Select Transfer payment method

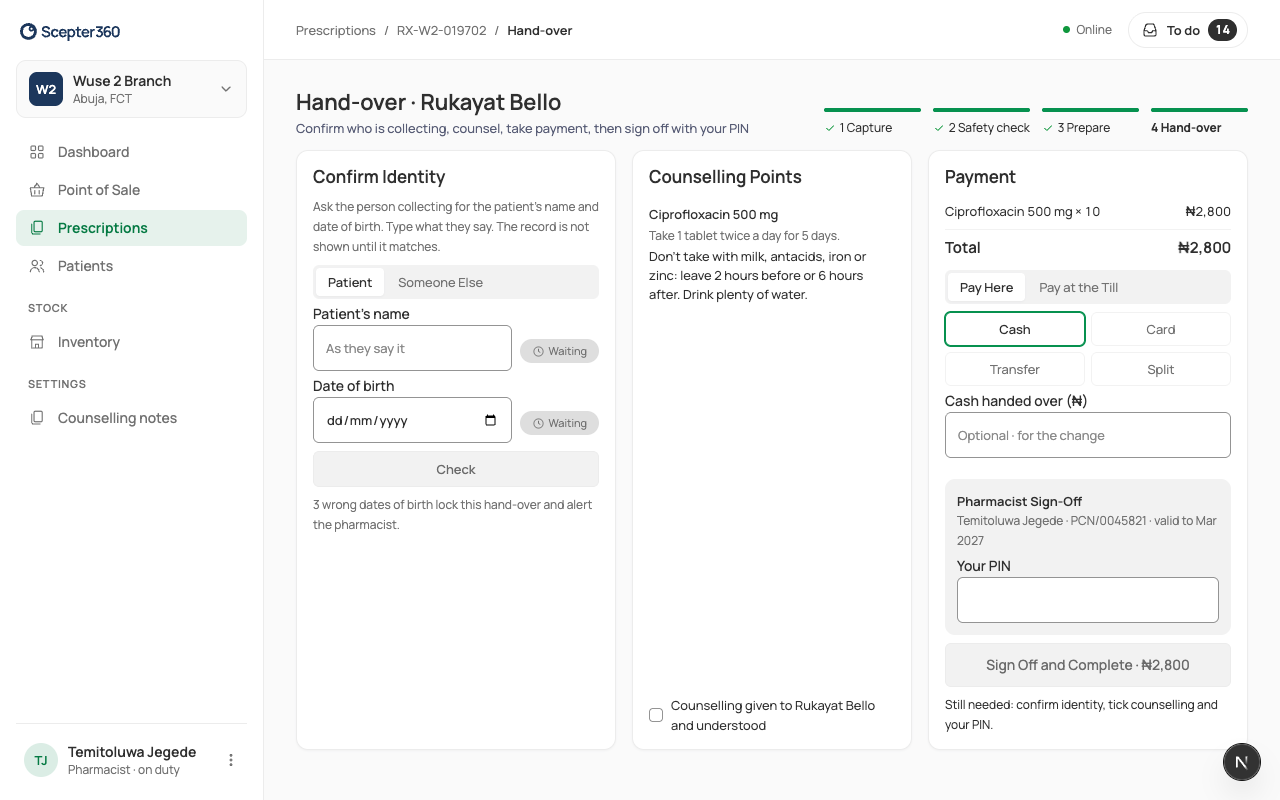(1015, 369)
